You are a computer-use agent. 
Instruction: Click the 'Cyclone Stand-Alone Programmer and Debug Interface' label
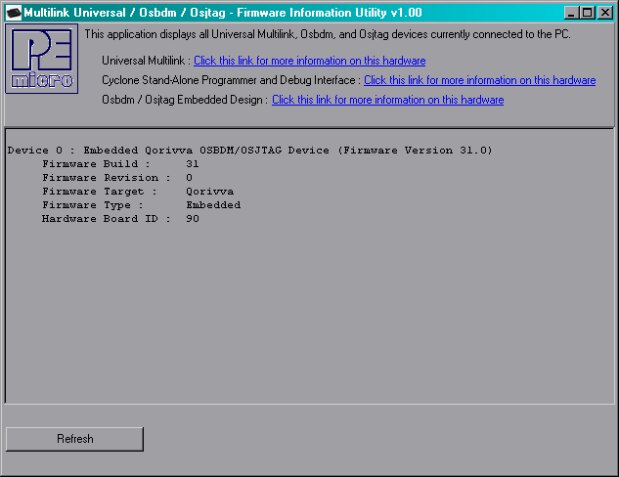pos(231,80)
